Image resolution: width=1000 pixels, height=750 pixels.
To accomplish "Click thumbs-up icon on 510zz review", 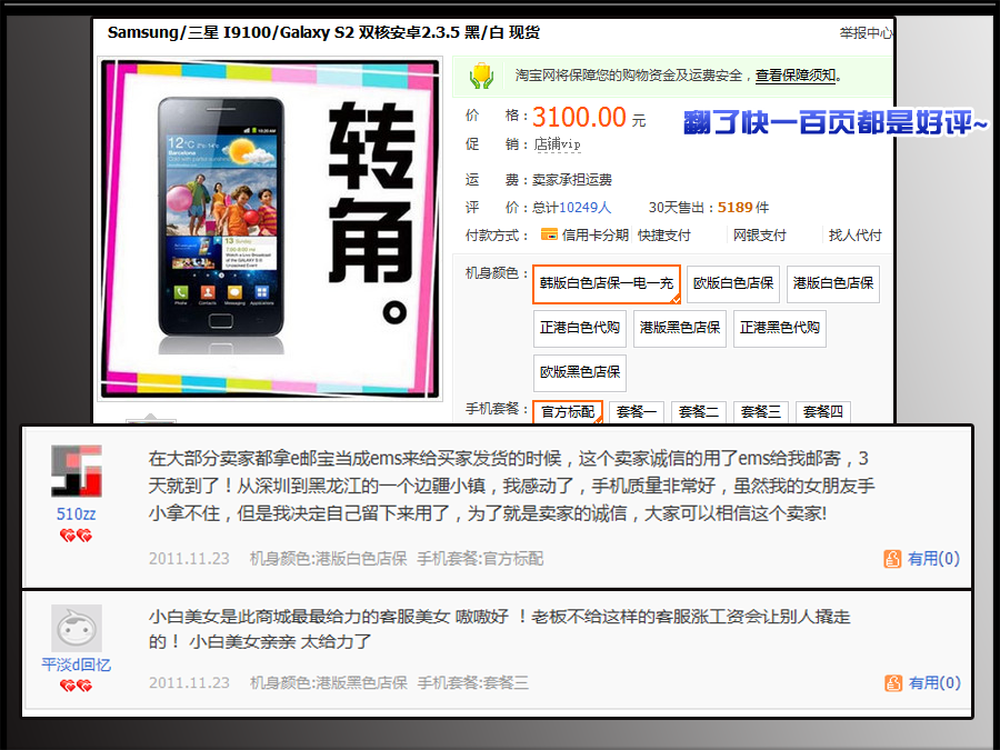I will click(x=892, y=559).
